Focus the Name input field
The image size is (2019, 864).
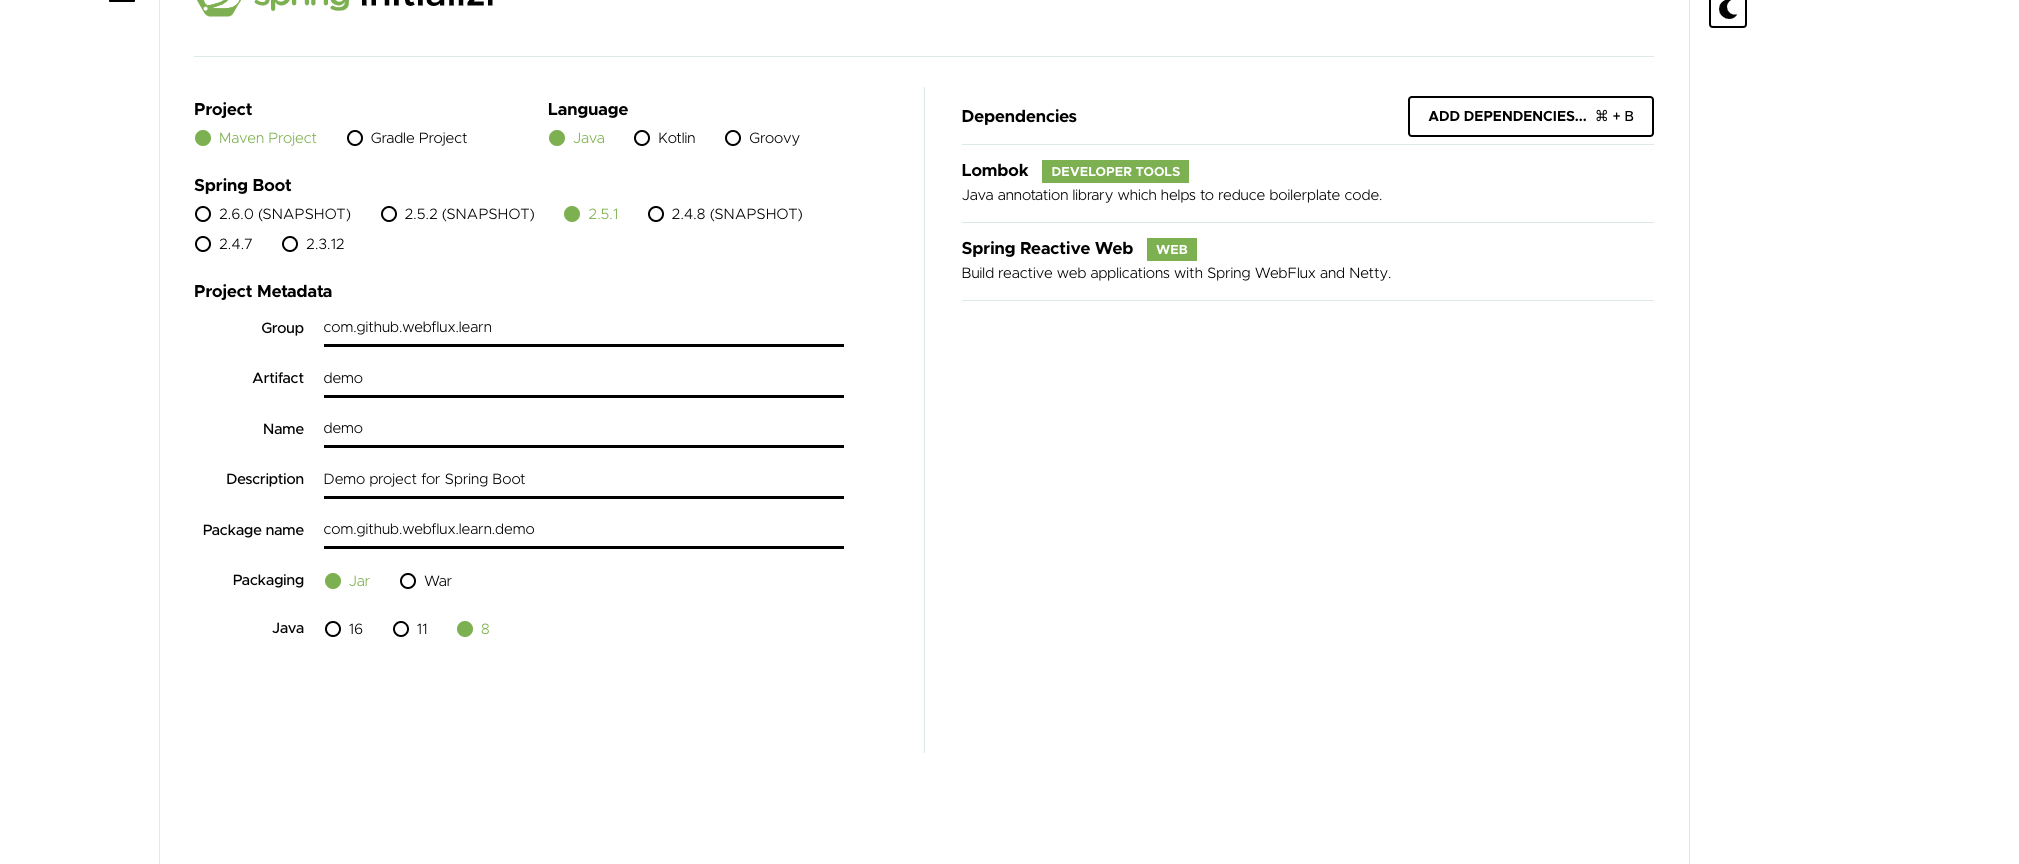point(584,429)
